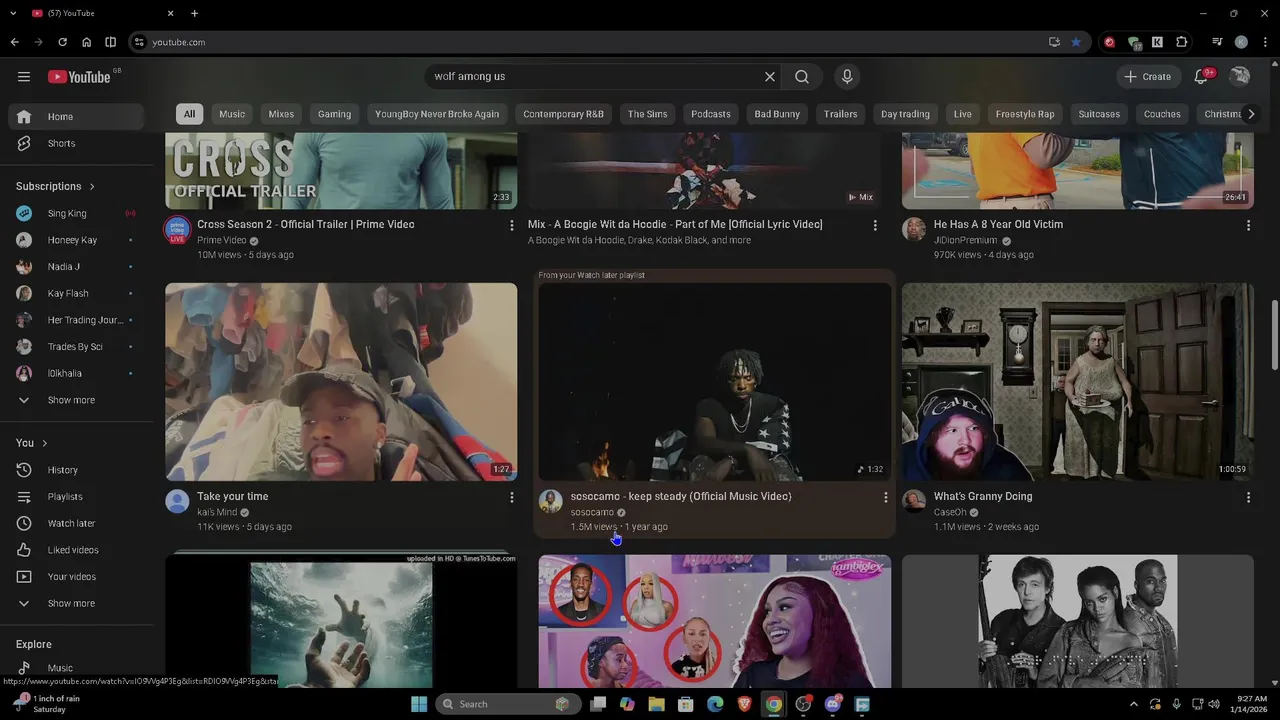
Task: Clear the search box with the X
Action: (770, 77)
